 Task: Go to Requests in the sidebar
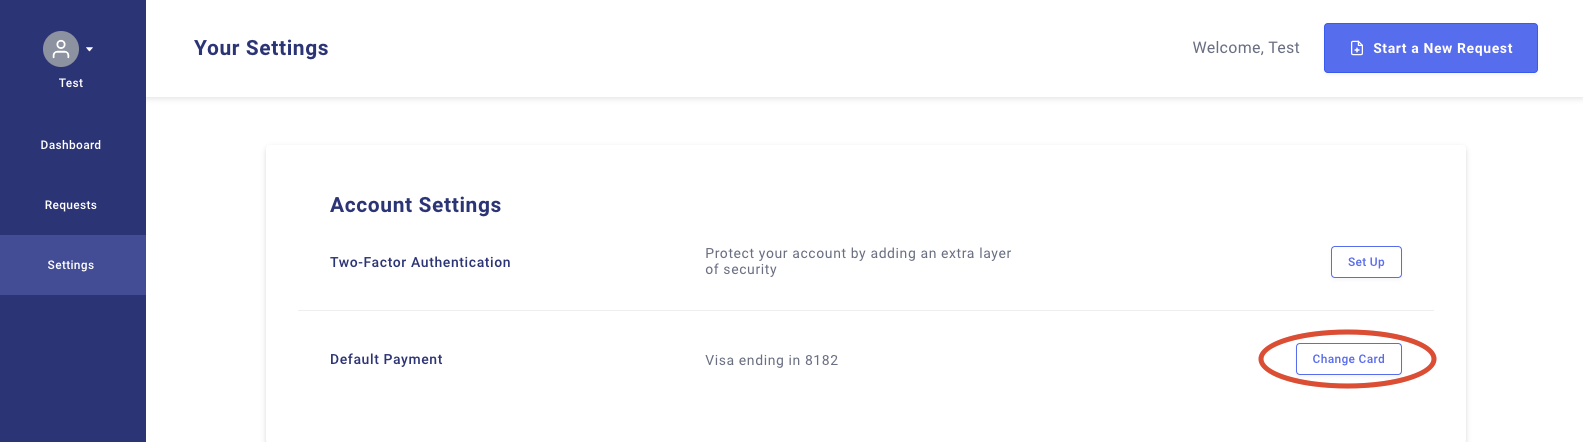click(71, 205)
